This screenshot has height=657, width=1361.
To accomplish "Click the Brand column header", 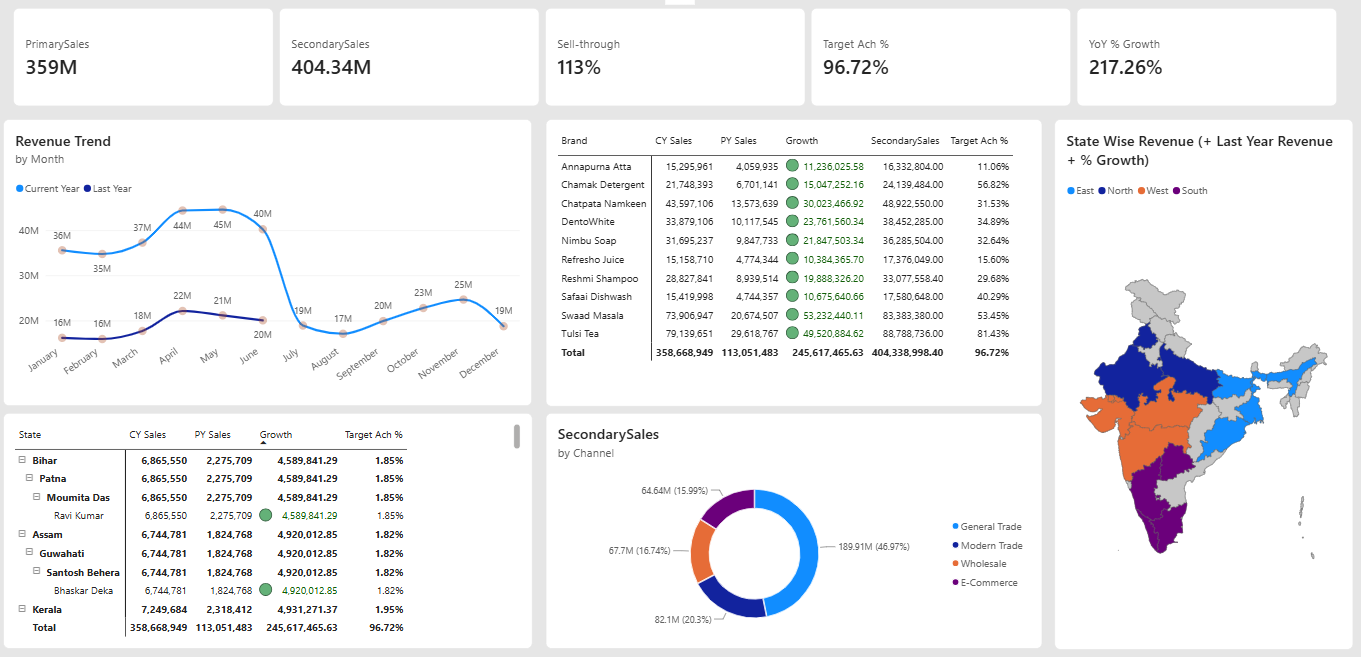I will (x=574, y=141).
